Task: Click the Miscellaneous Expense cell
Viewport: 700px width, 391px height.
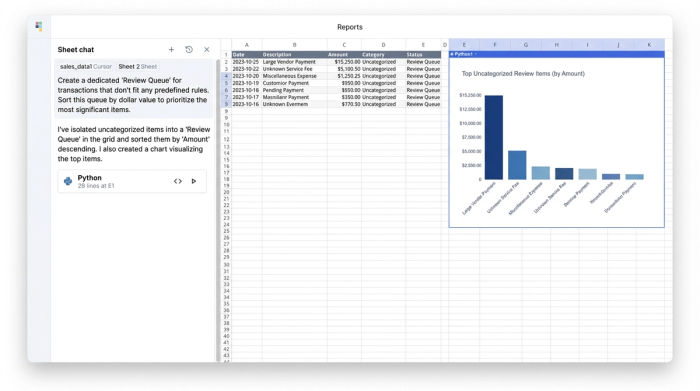Action: pos(295,76)
